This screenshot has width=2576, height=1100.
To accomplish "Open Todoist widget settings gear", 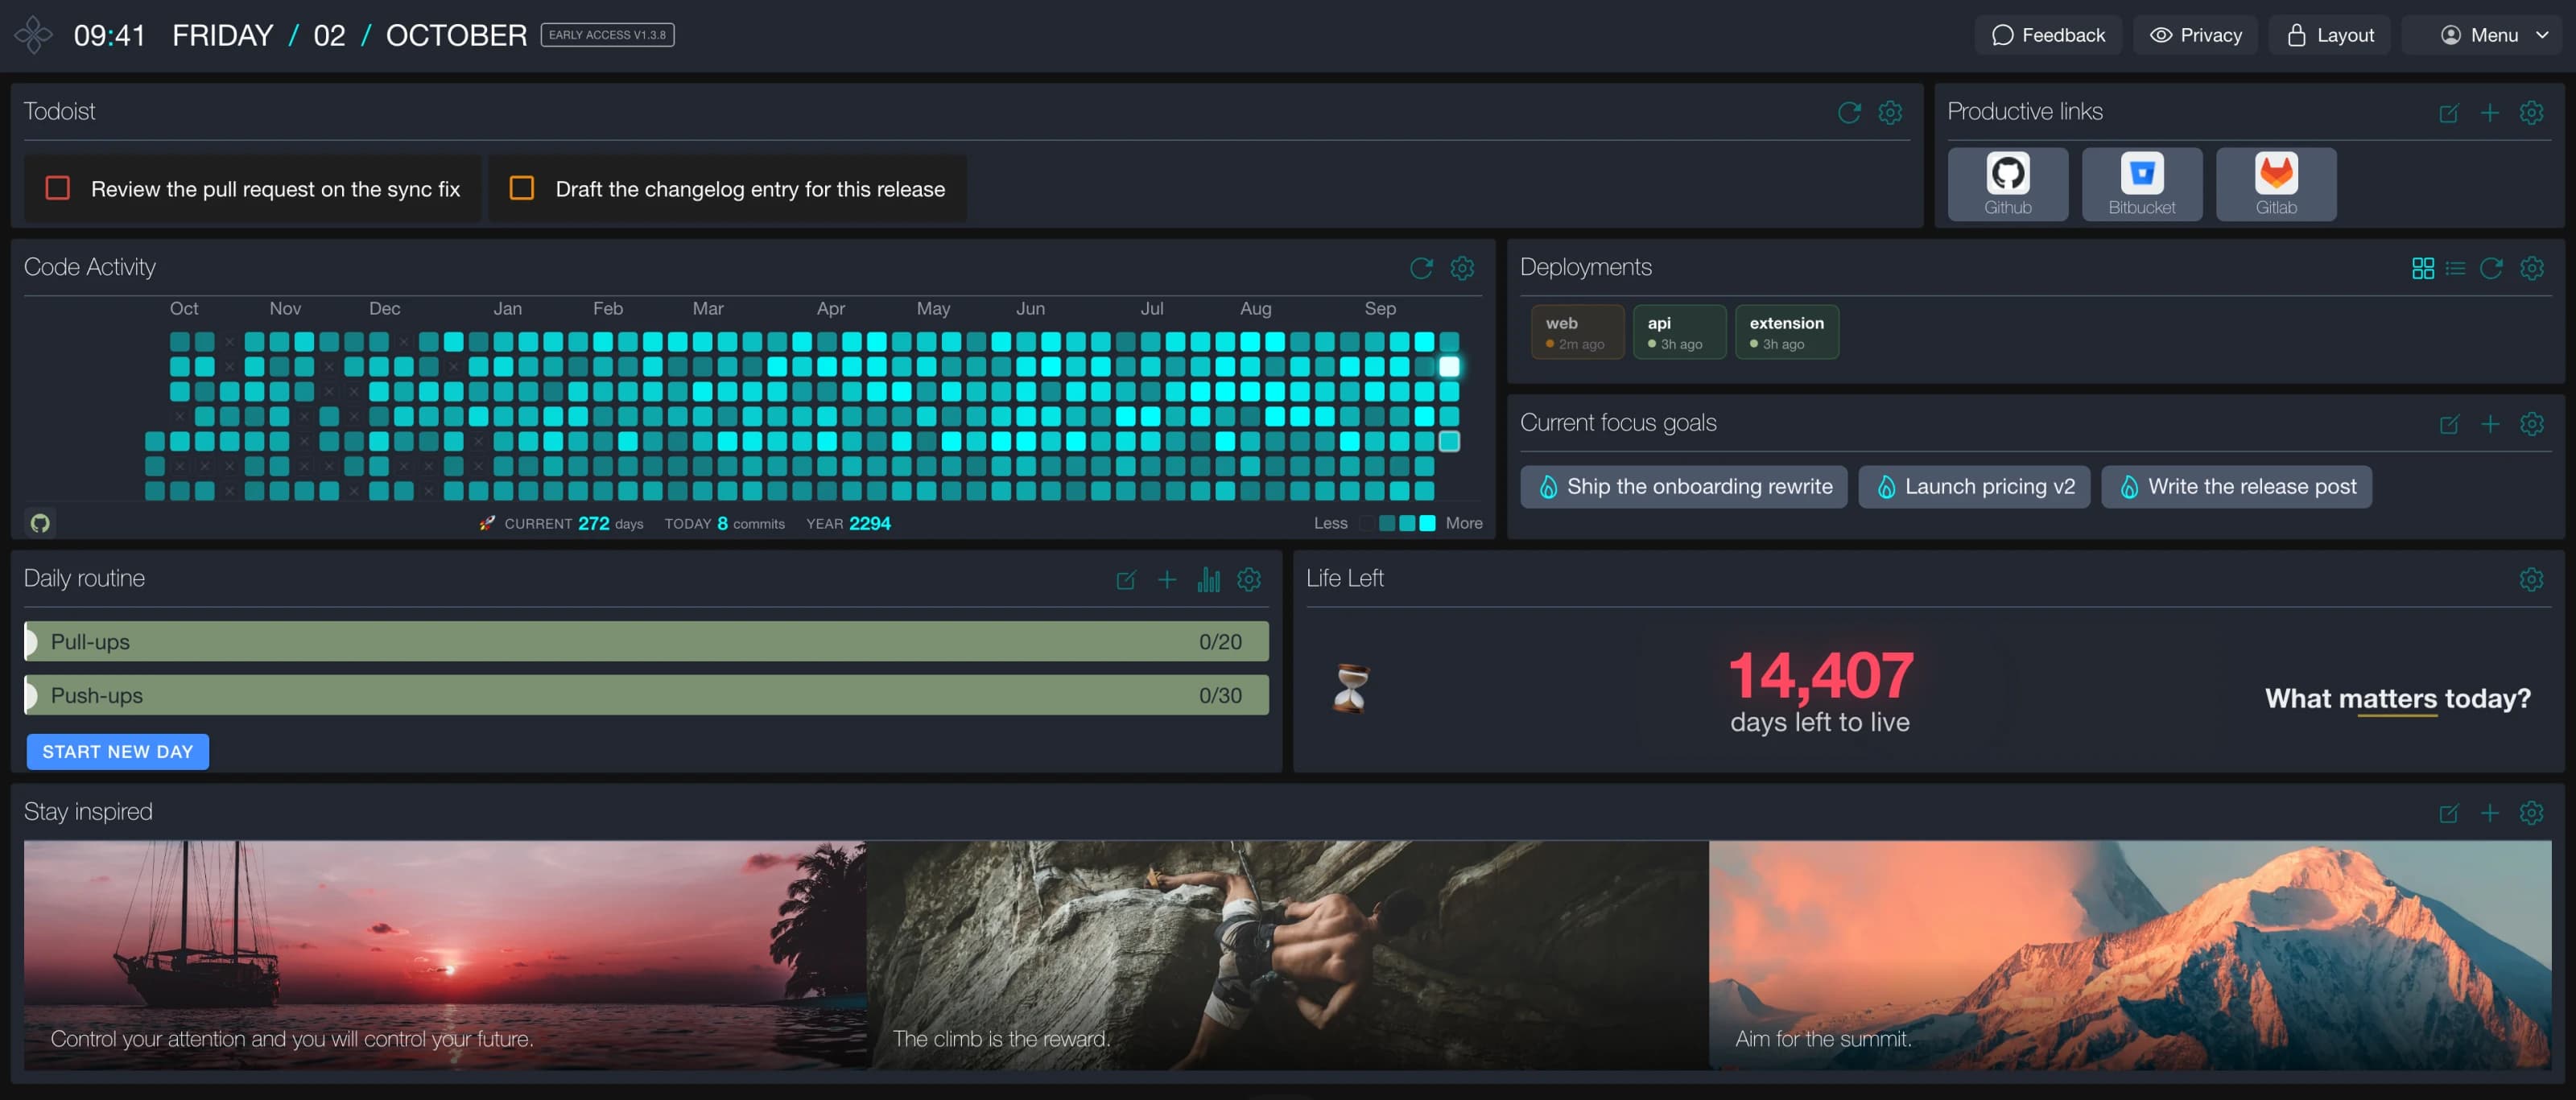I will [x=1890, y=112].
